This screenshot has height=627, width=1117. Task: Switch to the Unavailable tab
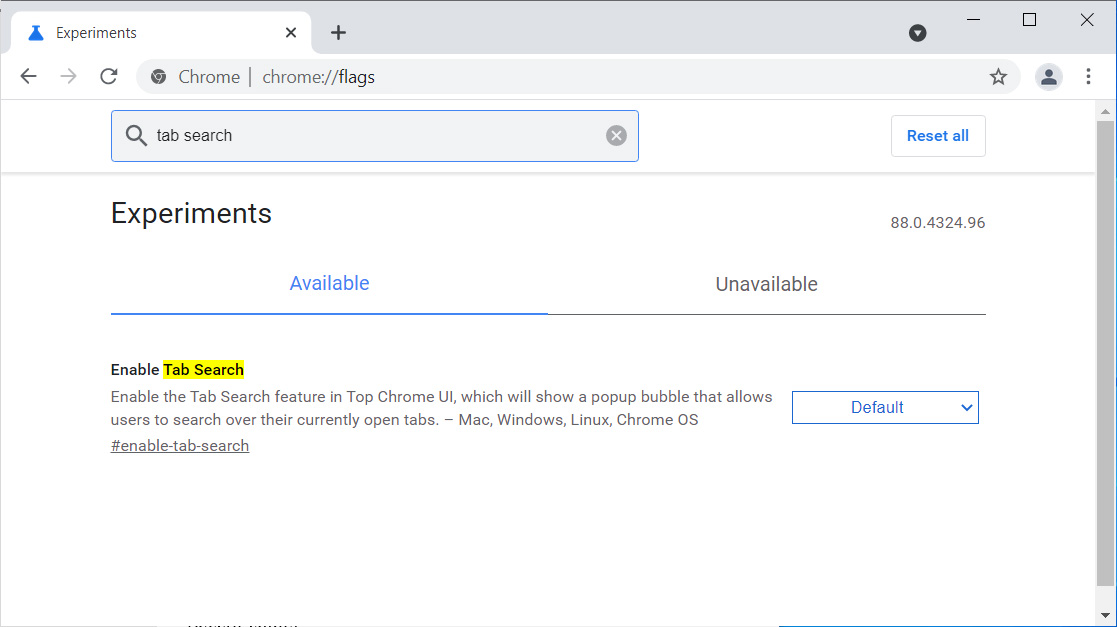click(767, 284)
